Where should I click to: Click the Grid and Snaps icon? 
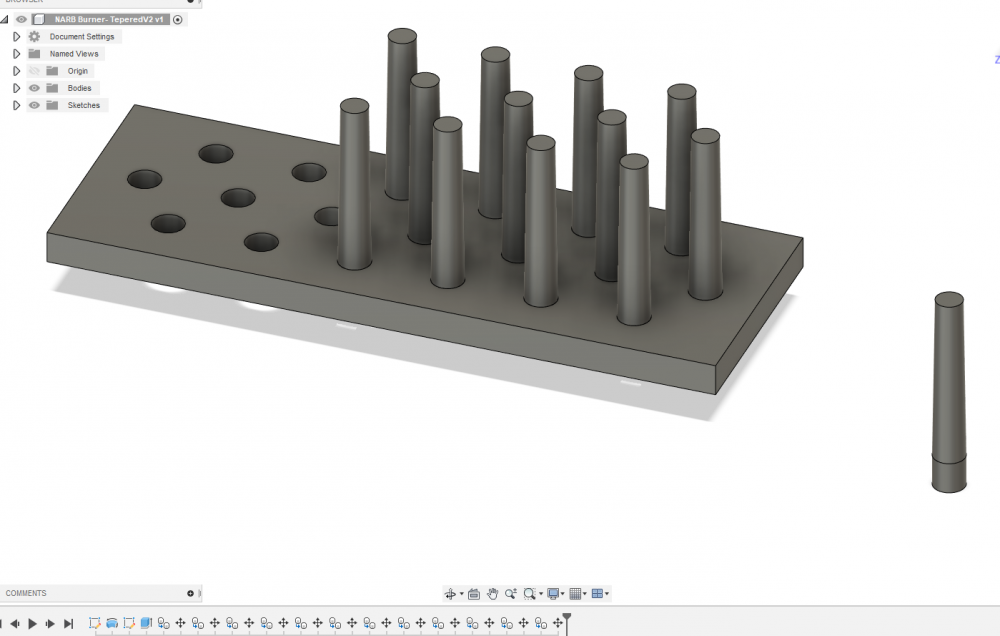point(575,594)
